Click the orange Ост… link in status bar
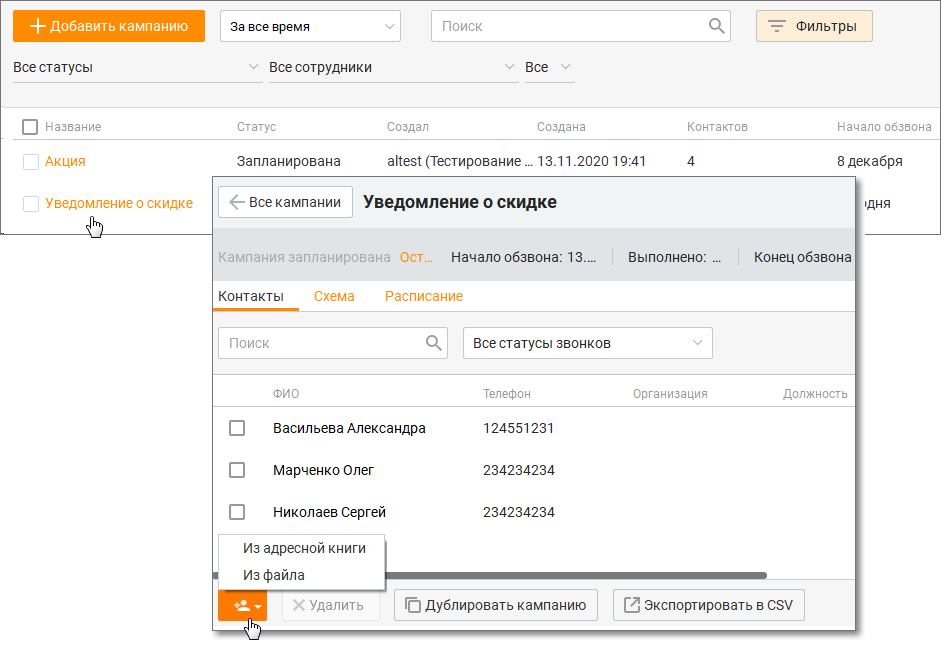The image size is (945, 646). coord(416,257)
